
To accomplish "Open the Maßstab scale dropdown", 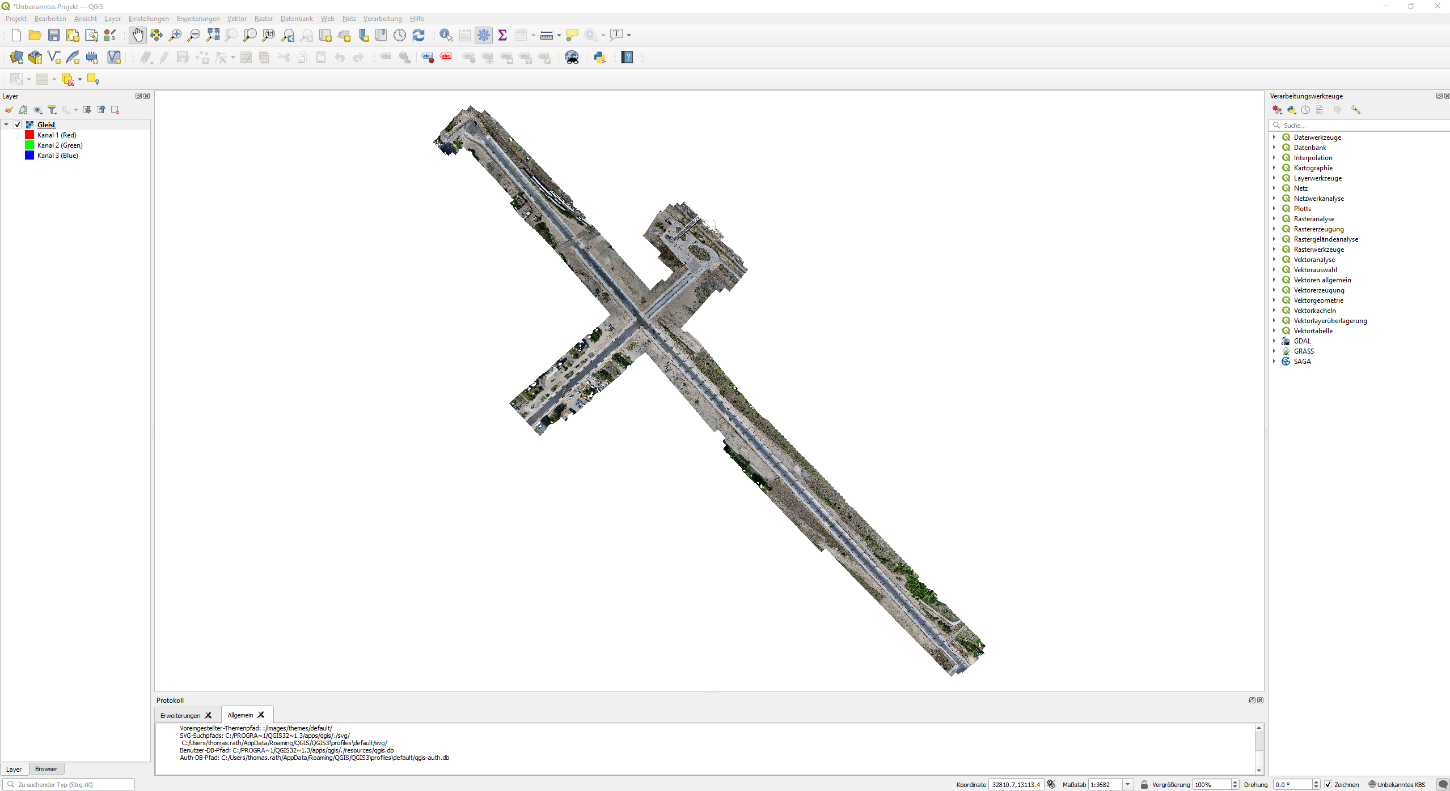I will coord(1128,784).
